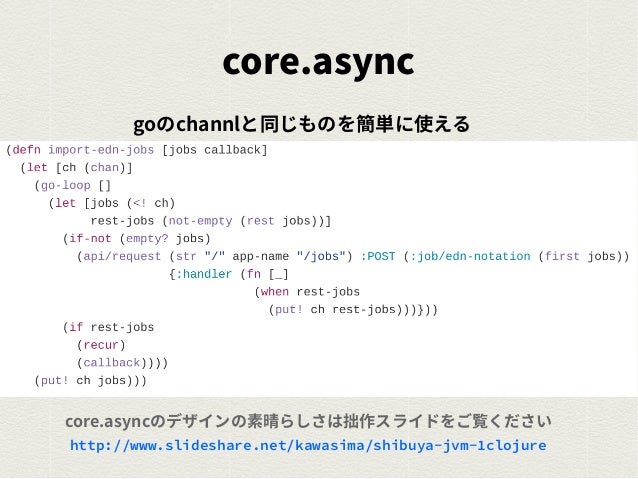Click the api/request code line

[x=353, y=256]
